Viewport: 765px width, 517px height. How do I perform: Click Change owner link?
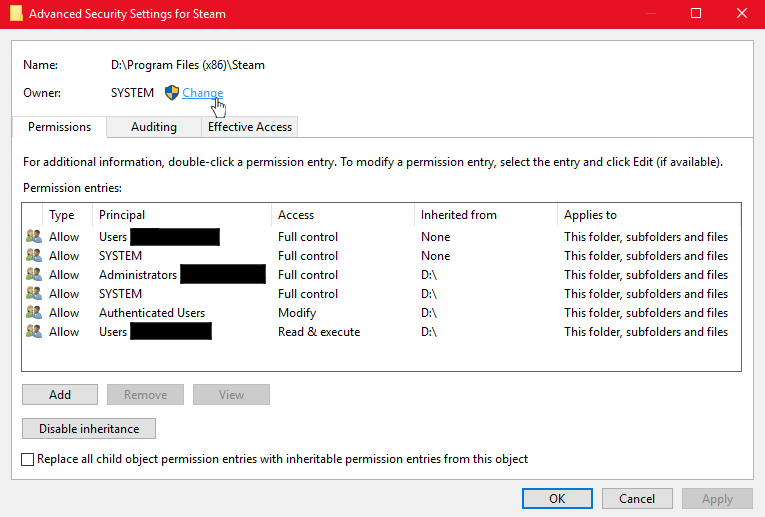tap(202, 93)
